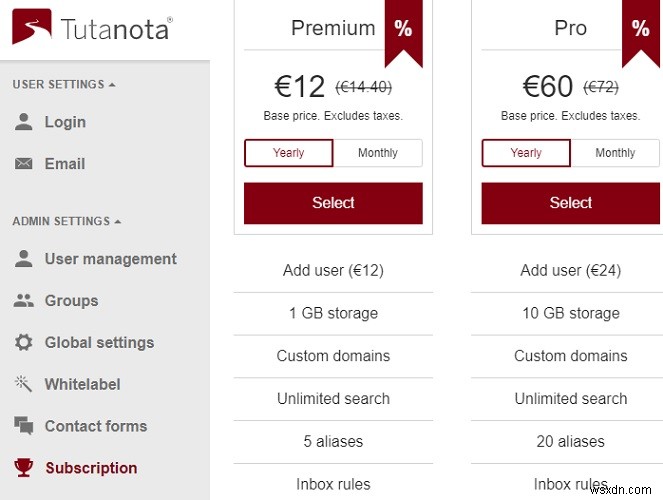
Task: Click the User management person icon
Action: [24, 259]
